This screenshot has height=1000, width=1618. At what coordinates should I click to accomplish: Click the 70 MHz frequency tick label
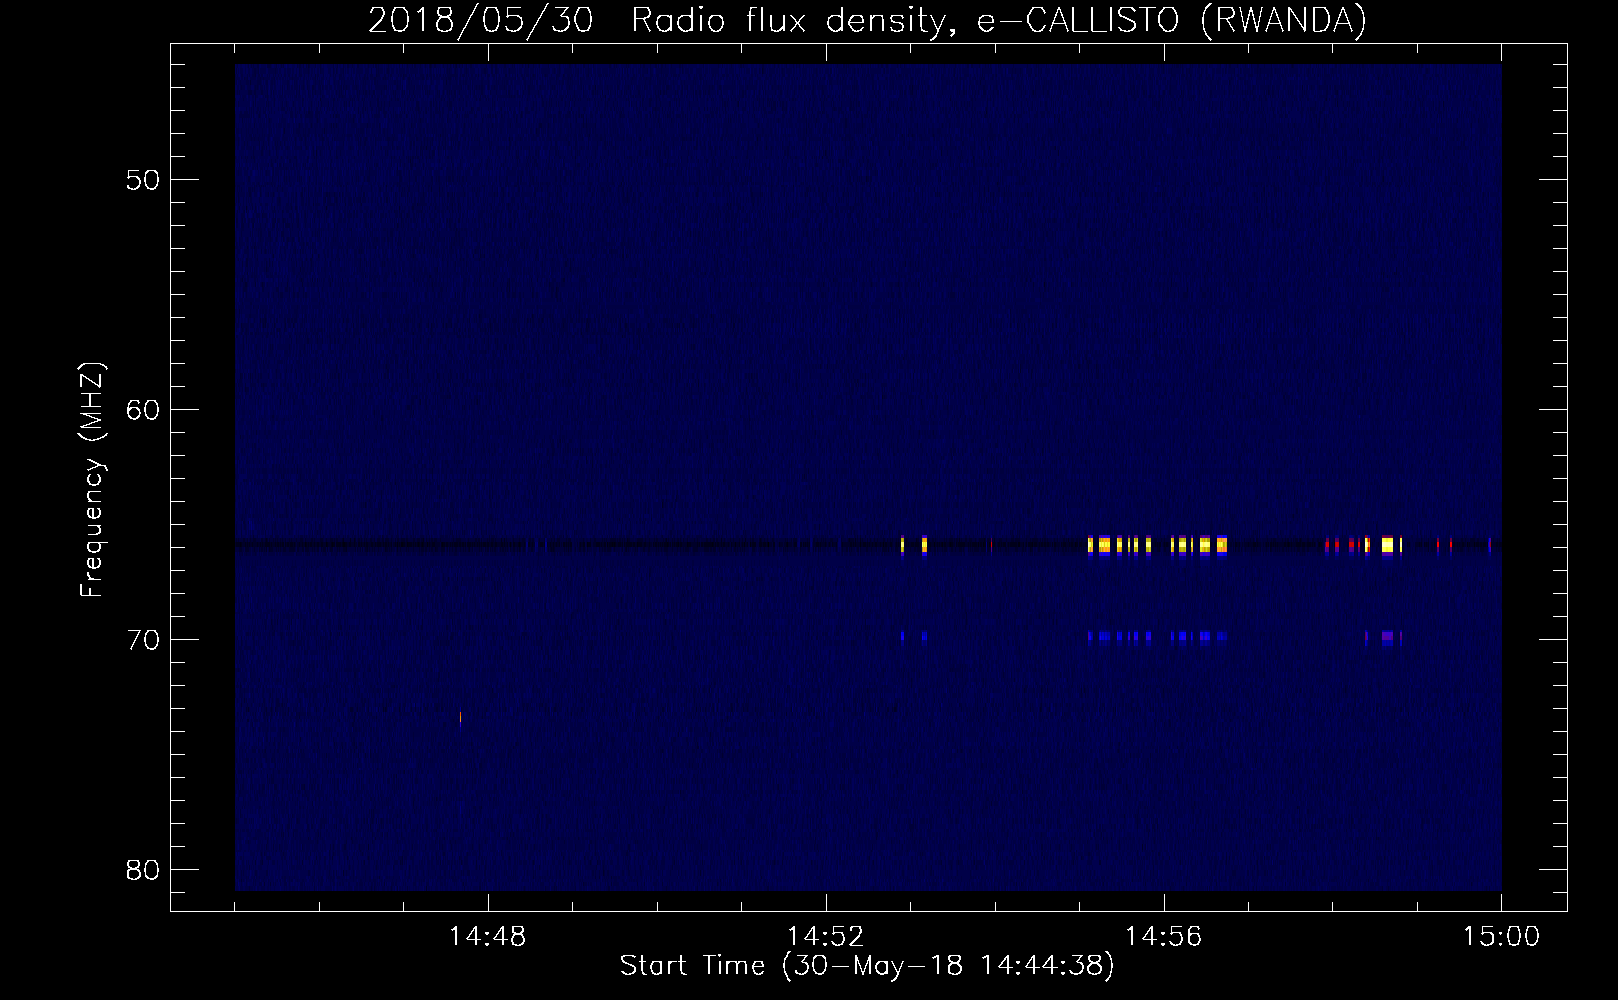[x=143, y=640]
